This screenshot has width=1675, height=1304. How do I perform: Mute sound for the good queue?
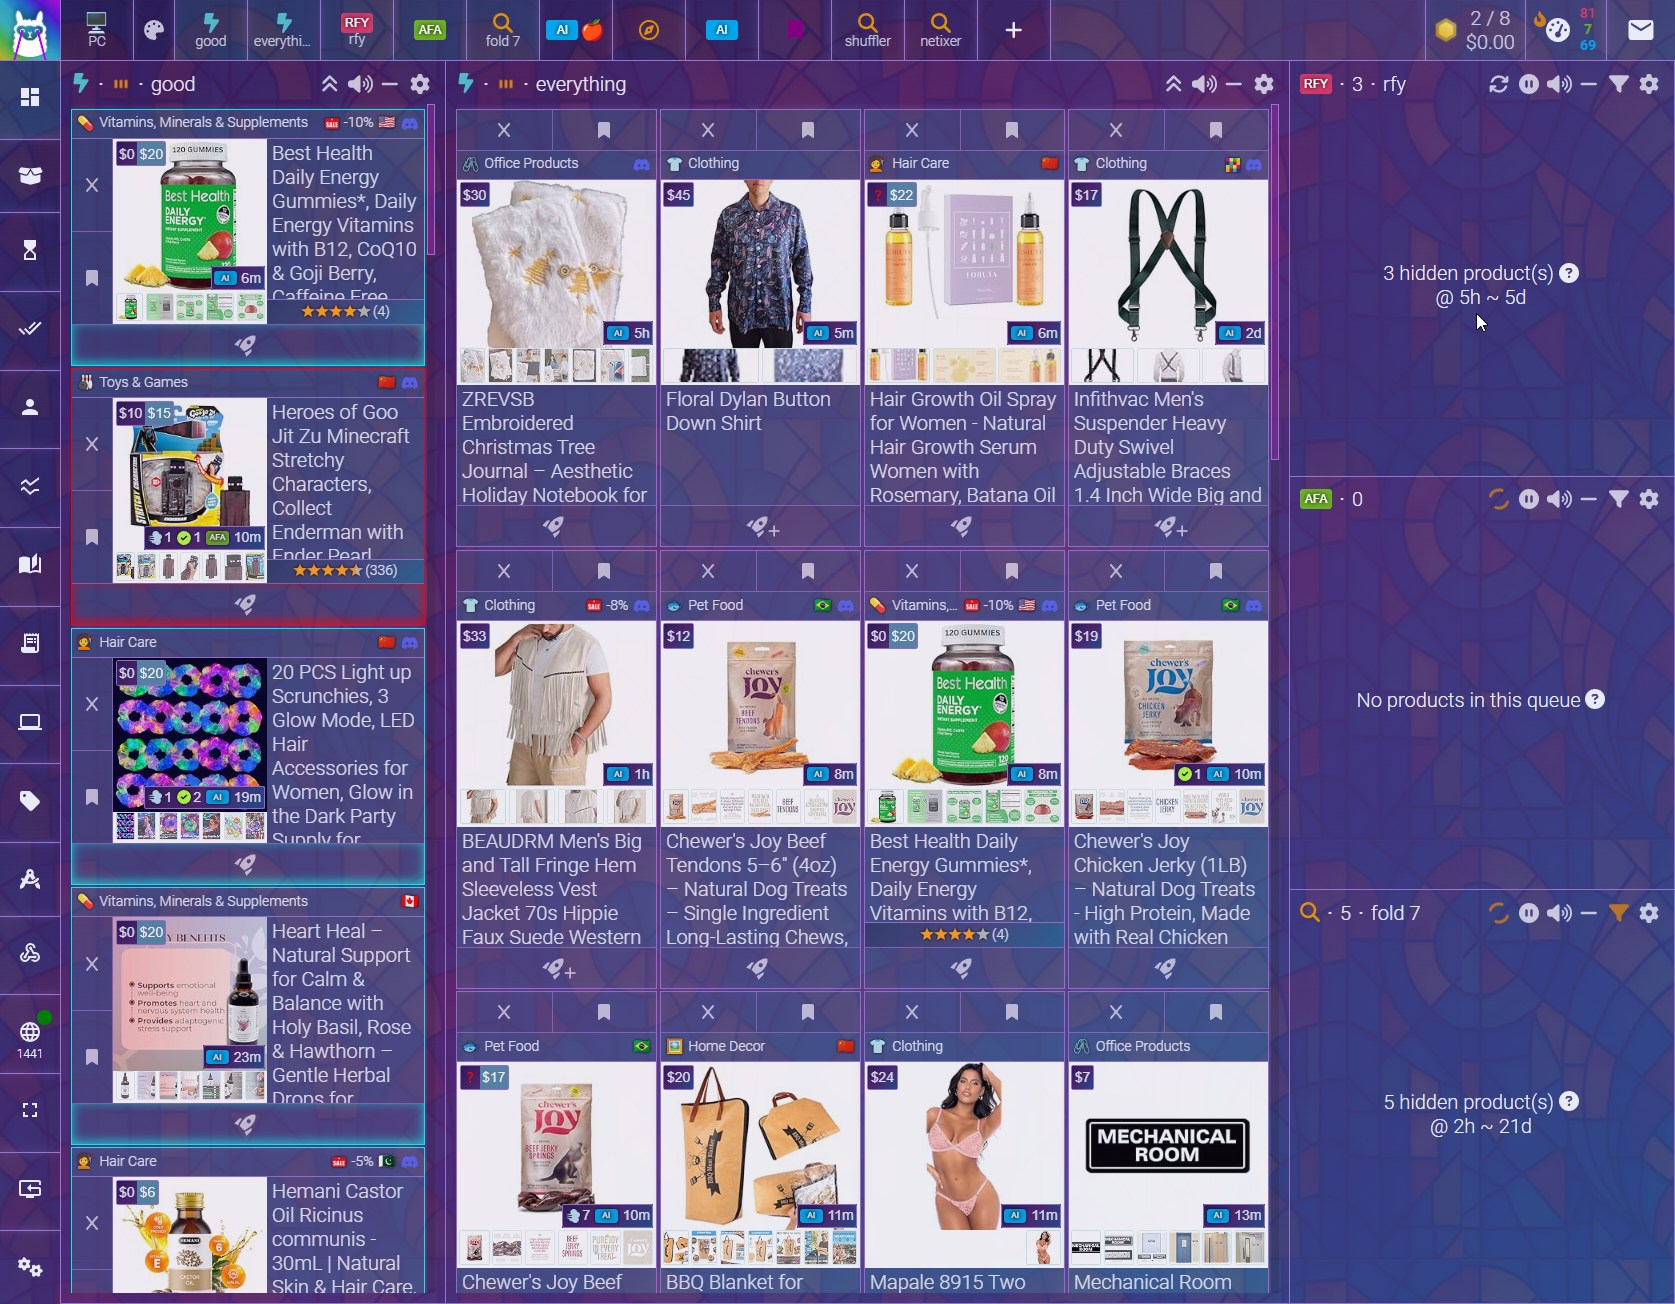(x=360, y=84)
